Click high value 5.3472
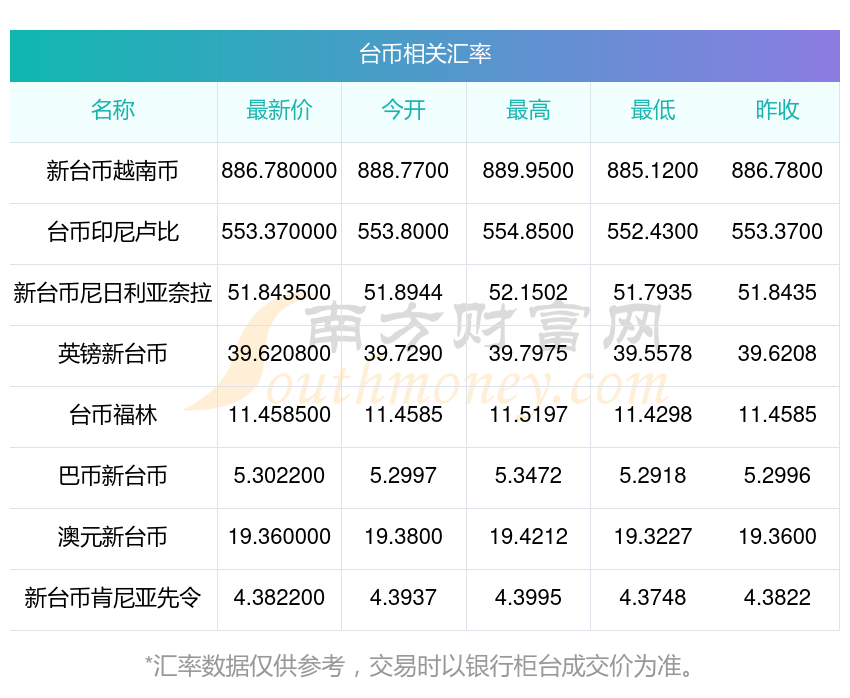Viewport: 850px width, 698px height. pyautogui.click(x=528, y=476)
